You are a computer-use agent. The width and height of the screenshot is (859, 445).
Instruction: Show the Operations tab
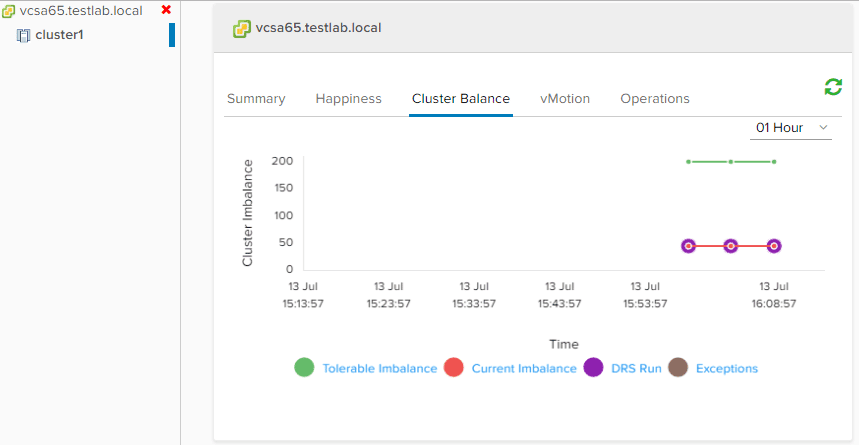click(655, 99)
